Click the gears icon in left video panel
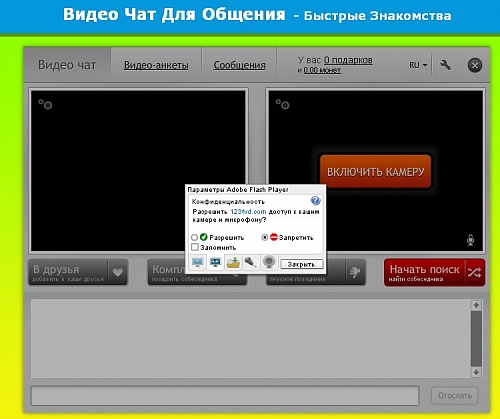 45,104
